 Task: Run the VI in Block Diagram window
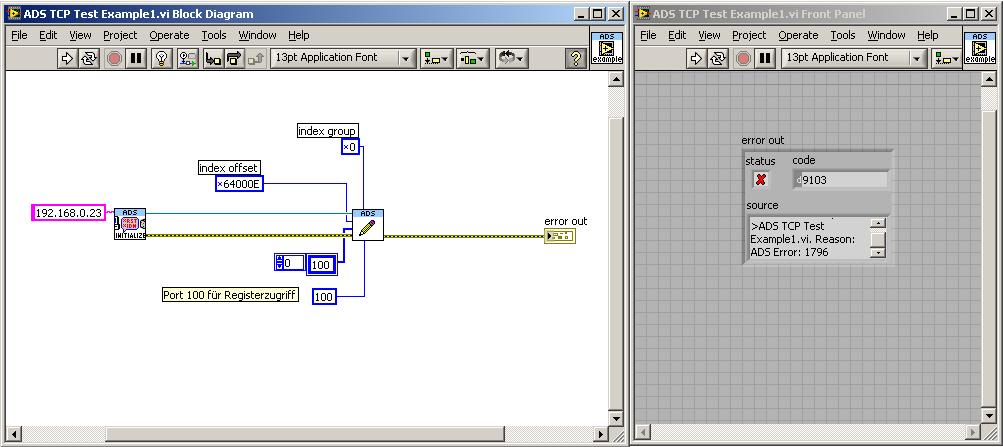[x=67, y=59]
